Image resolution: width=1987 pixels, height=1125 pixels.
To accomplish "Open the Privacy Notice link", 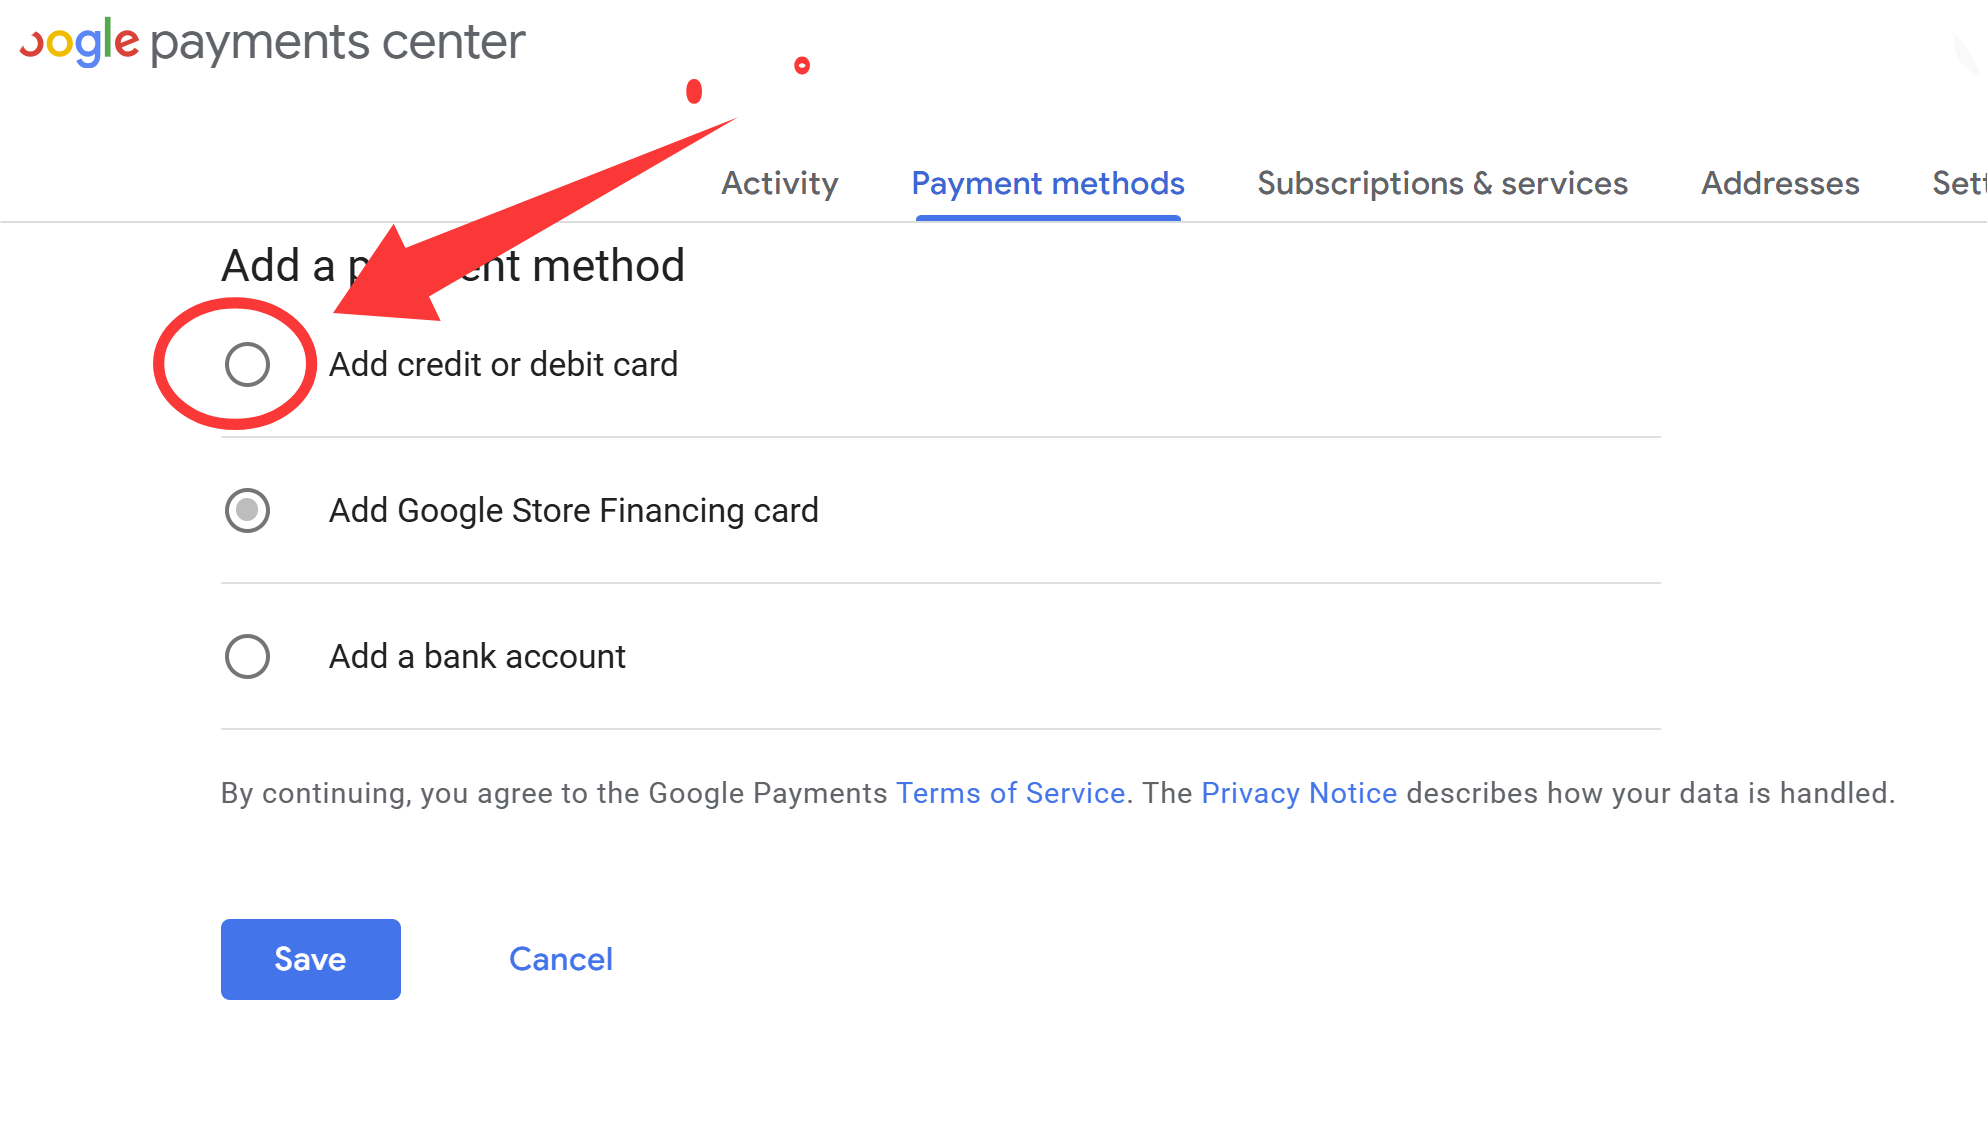I will pos(1299,793).
